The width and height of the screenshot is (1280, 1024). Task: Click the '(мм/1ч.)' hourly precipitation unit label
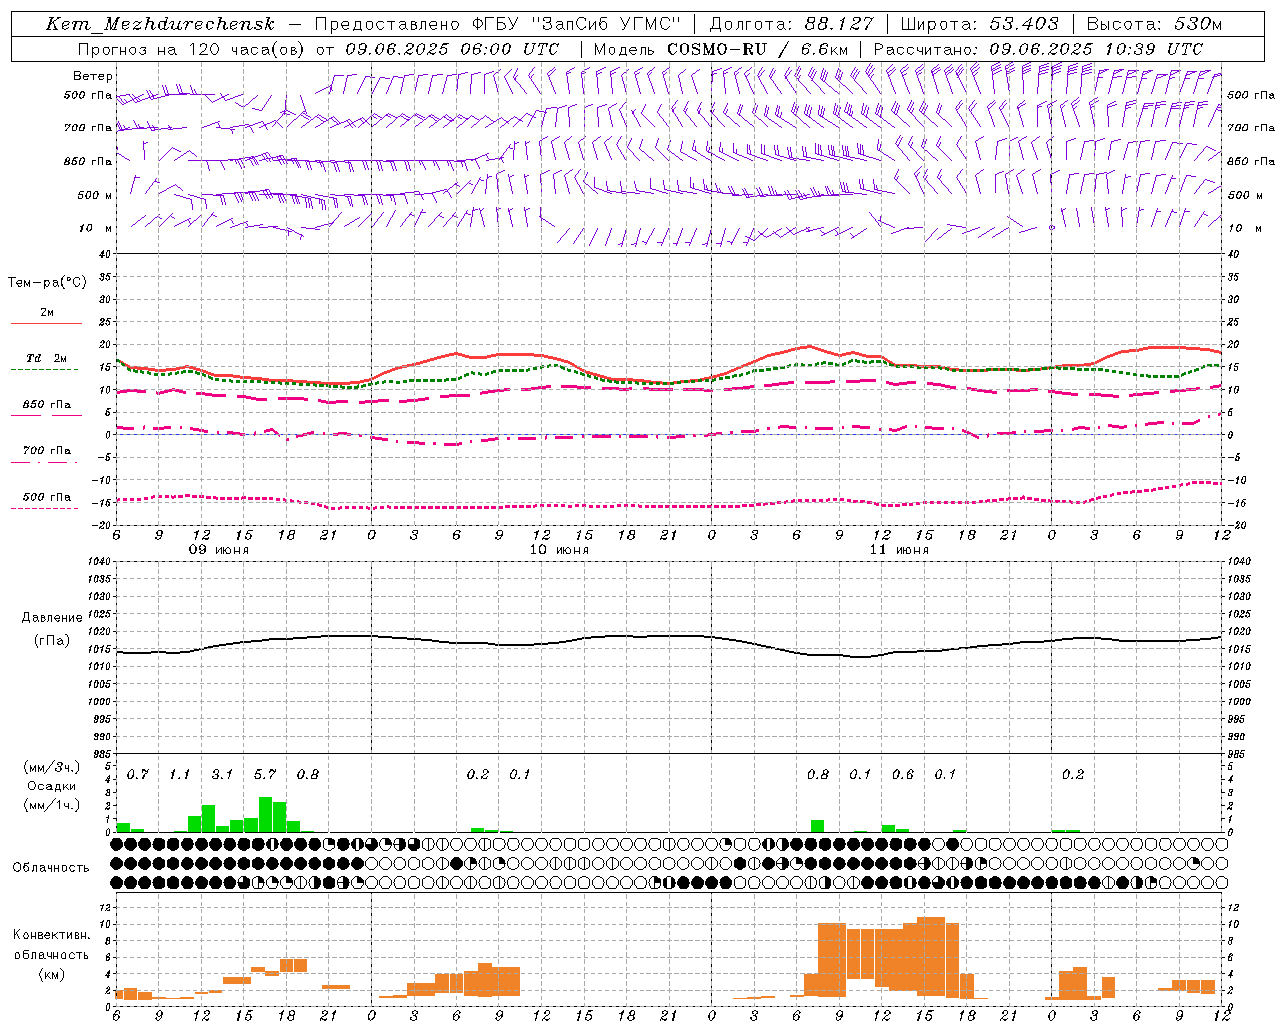tap(52, 805)
